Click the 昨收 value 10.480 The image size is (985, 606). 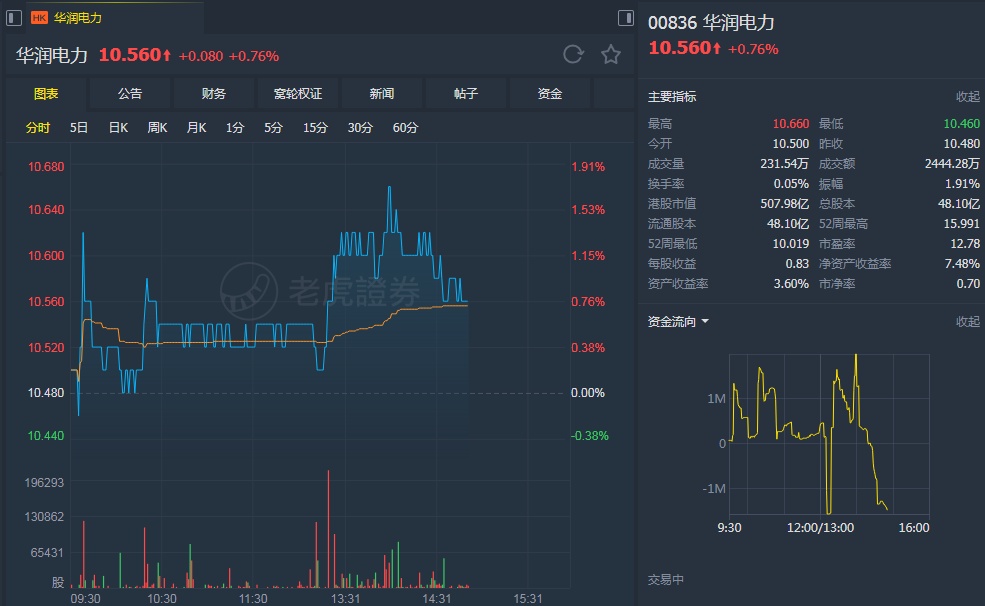point(961,144)
